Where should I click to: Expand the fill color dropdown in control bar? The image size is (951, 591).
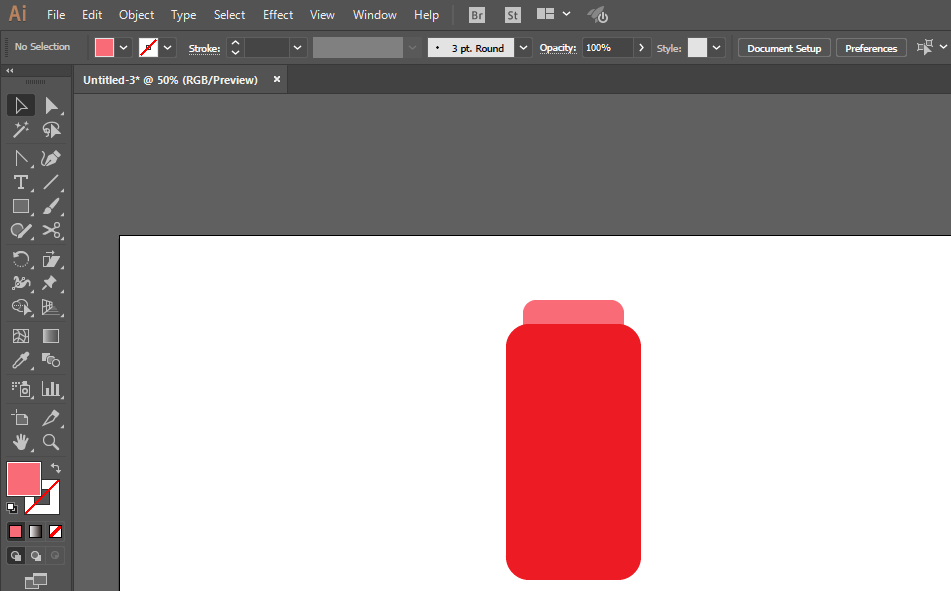(124, 48)
